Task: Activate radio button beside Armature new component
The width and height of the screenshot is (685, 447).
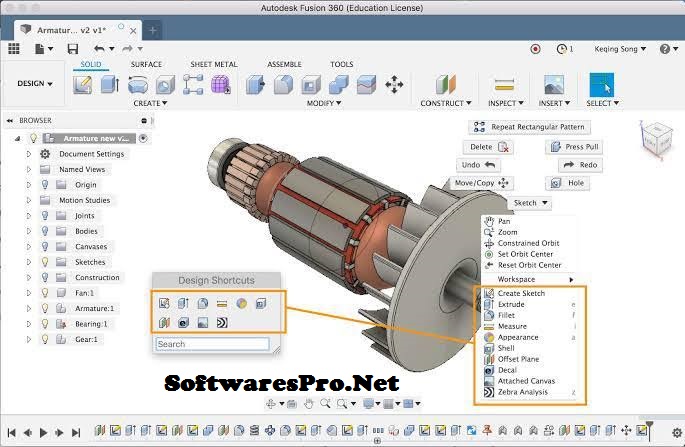Action: coord(143,139)
